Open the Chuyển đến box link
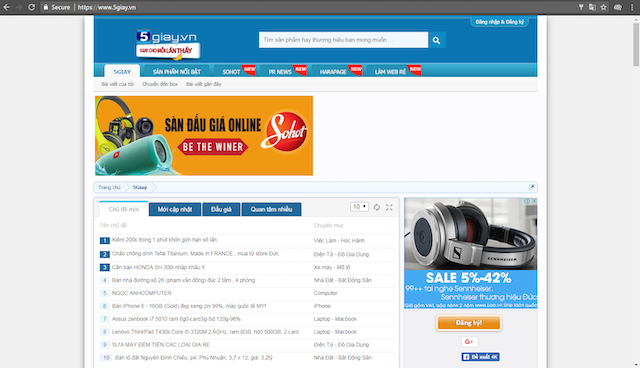 click(160, 84)
